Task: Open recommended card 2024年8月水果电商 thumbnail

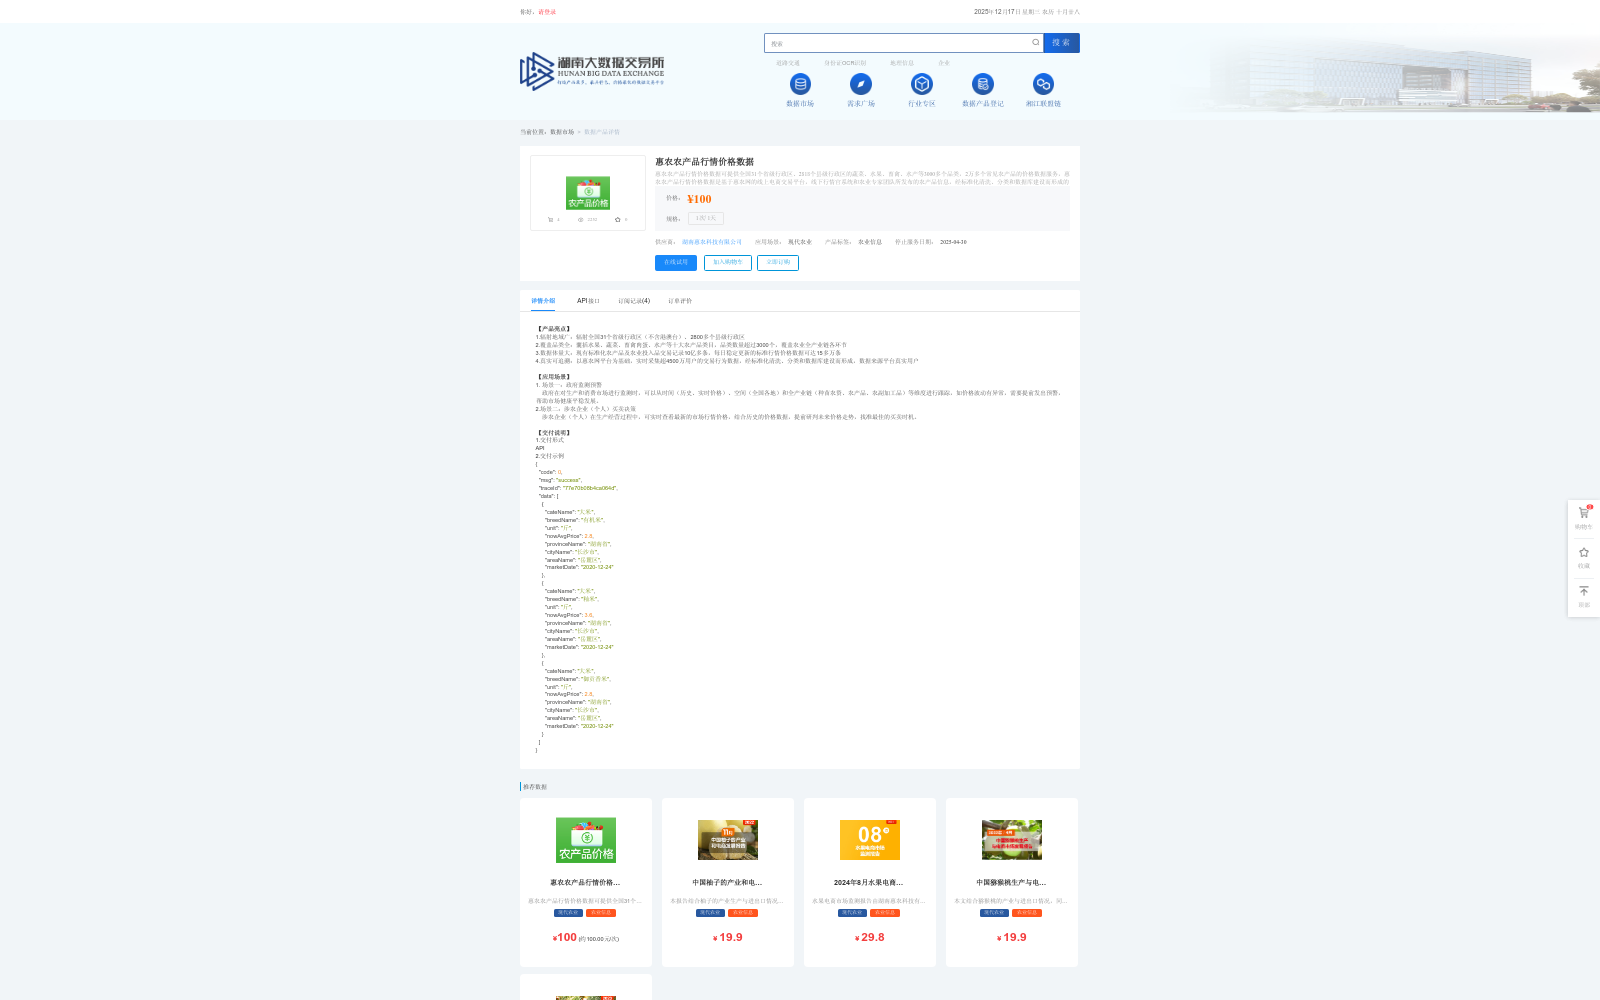Action: click(870, 840)
